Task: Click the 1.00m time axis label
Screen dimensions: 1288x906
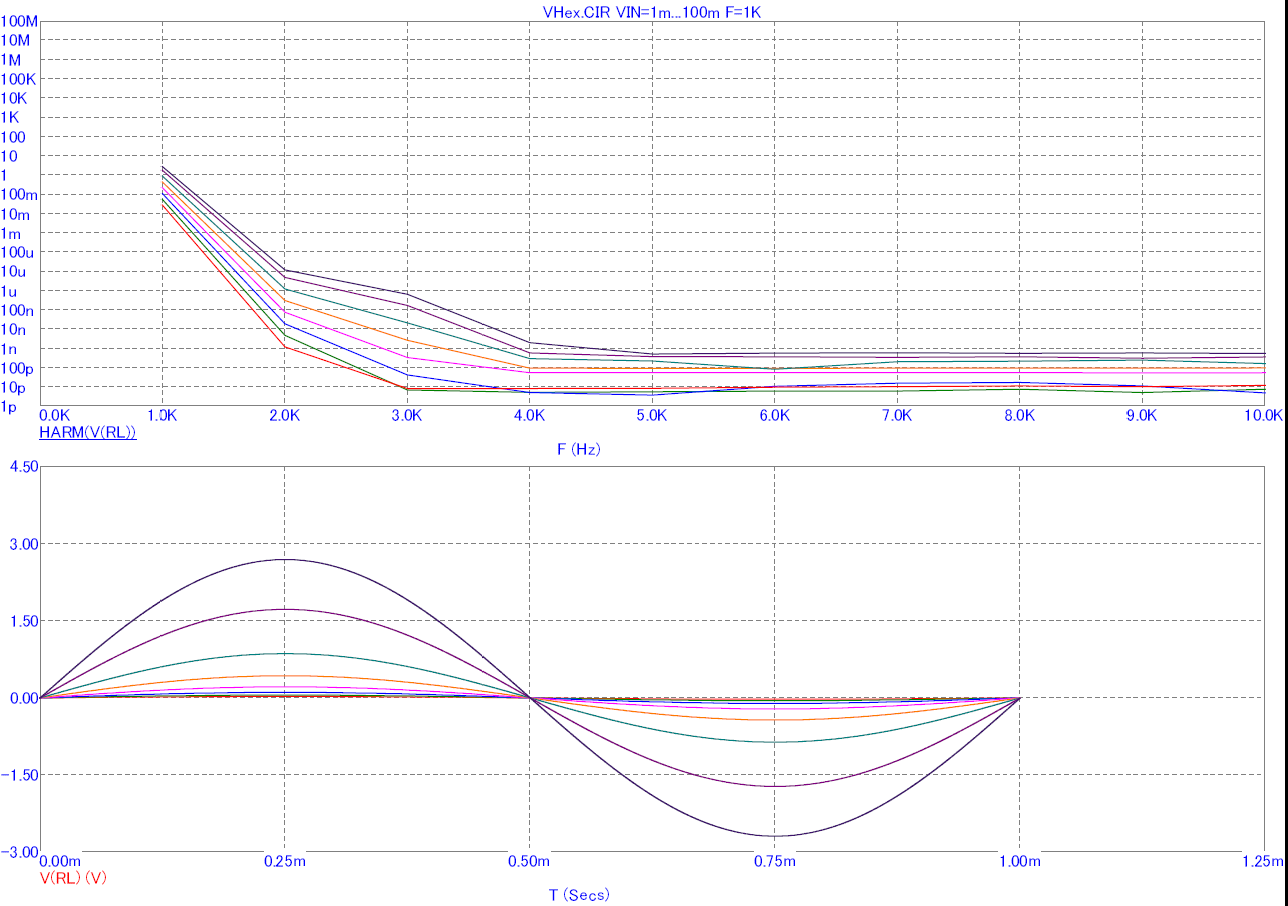Action: (1020, 860)
